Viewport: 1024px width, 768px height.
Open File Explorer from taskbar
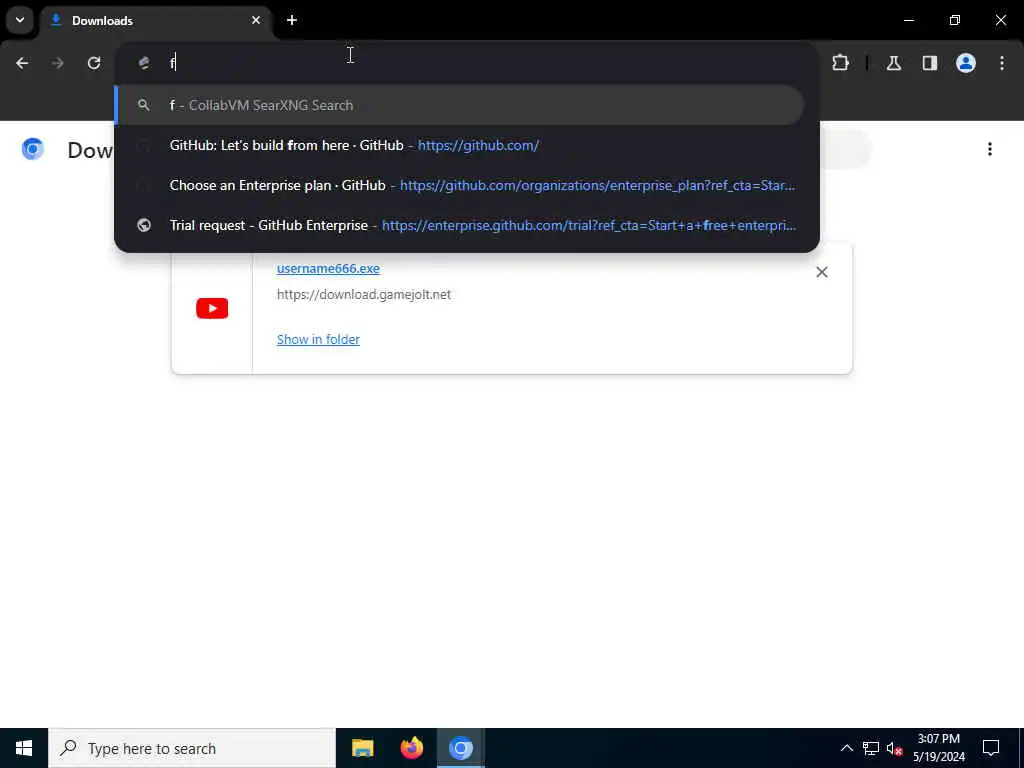pyautogui.click(x=362, y=748)
